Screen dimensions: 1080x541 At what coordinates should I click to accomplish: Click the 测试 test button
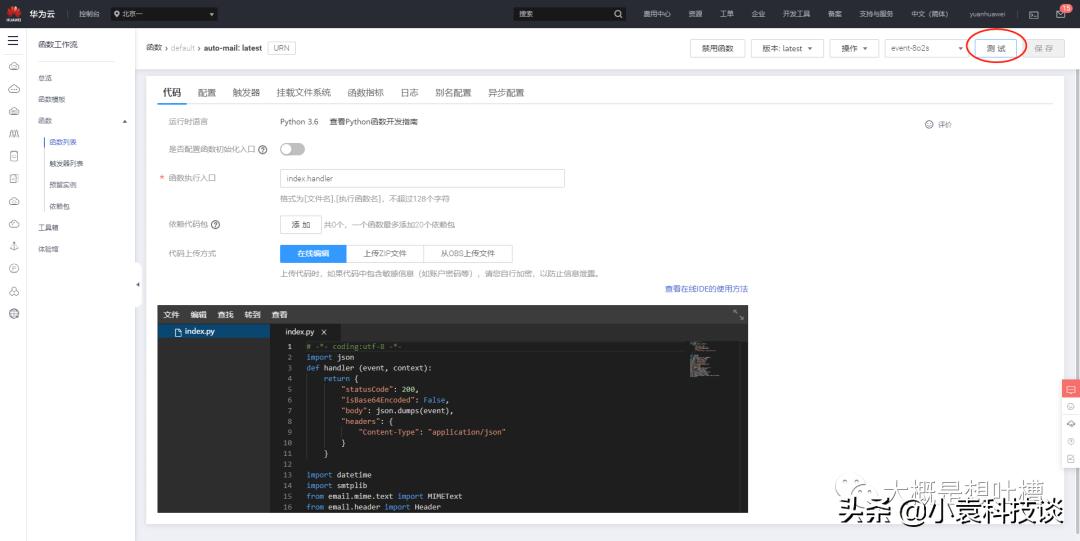point(996,48)
